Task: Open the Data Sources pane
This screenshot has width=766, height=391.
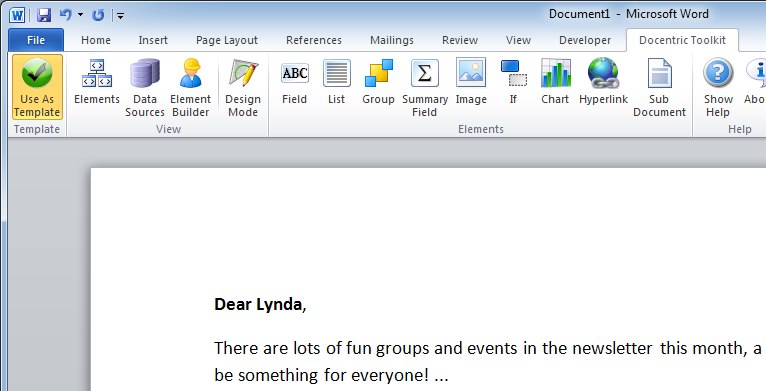Action: point(145,87)
